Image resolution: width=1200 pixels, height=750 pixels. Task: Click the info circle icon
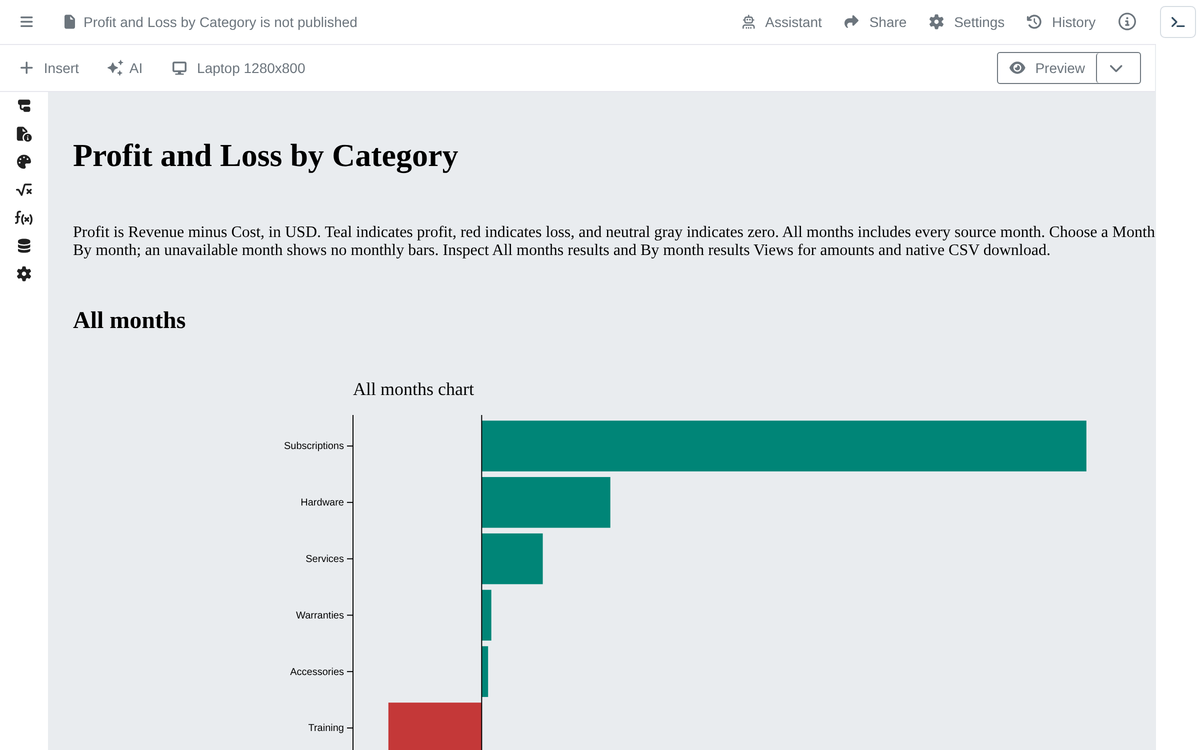(1127, 22)
